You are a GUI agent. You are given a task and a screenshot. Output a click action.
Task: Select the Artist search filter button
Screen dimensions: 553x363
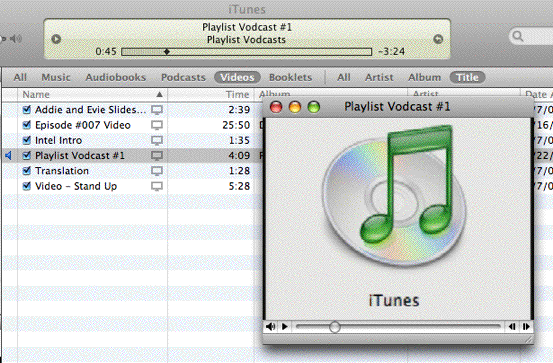point(379,77)
